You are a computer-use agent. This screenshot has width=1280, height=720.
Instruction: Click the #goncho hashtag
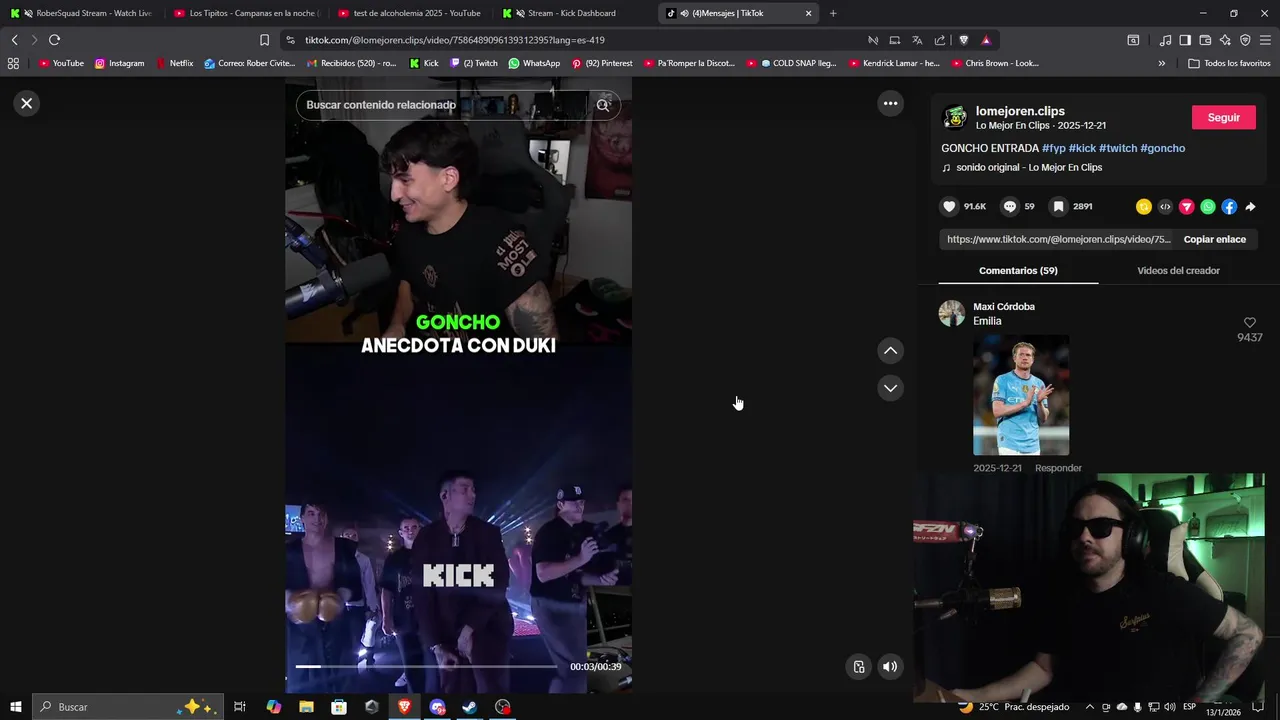1162,148
